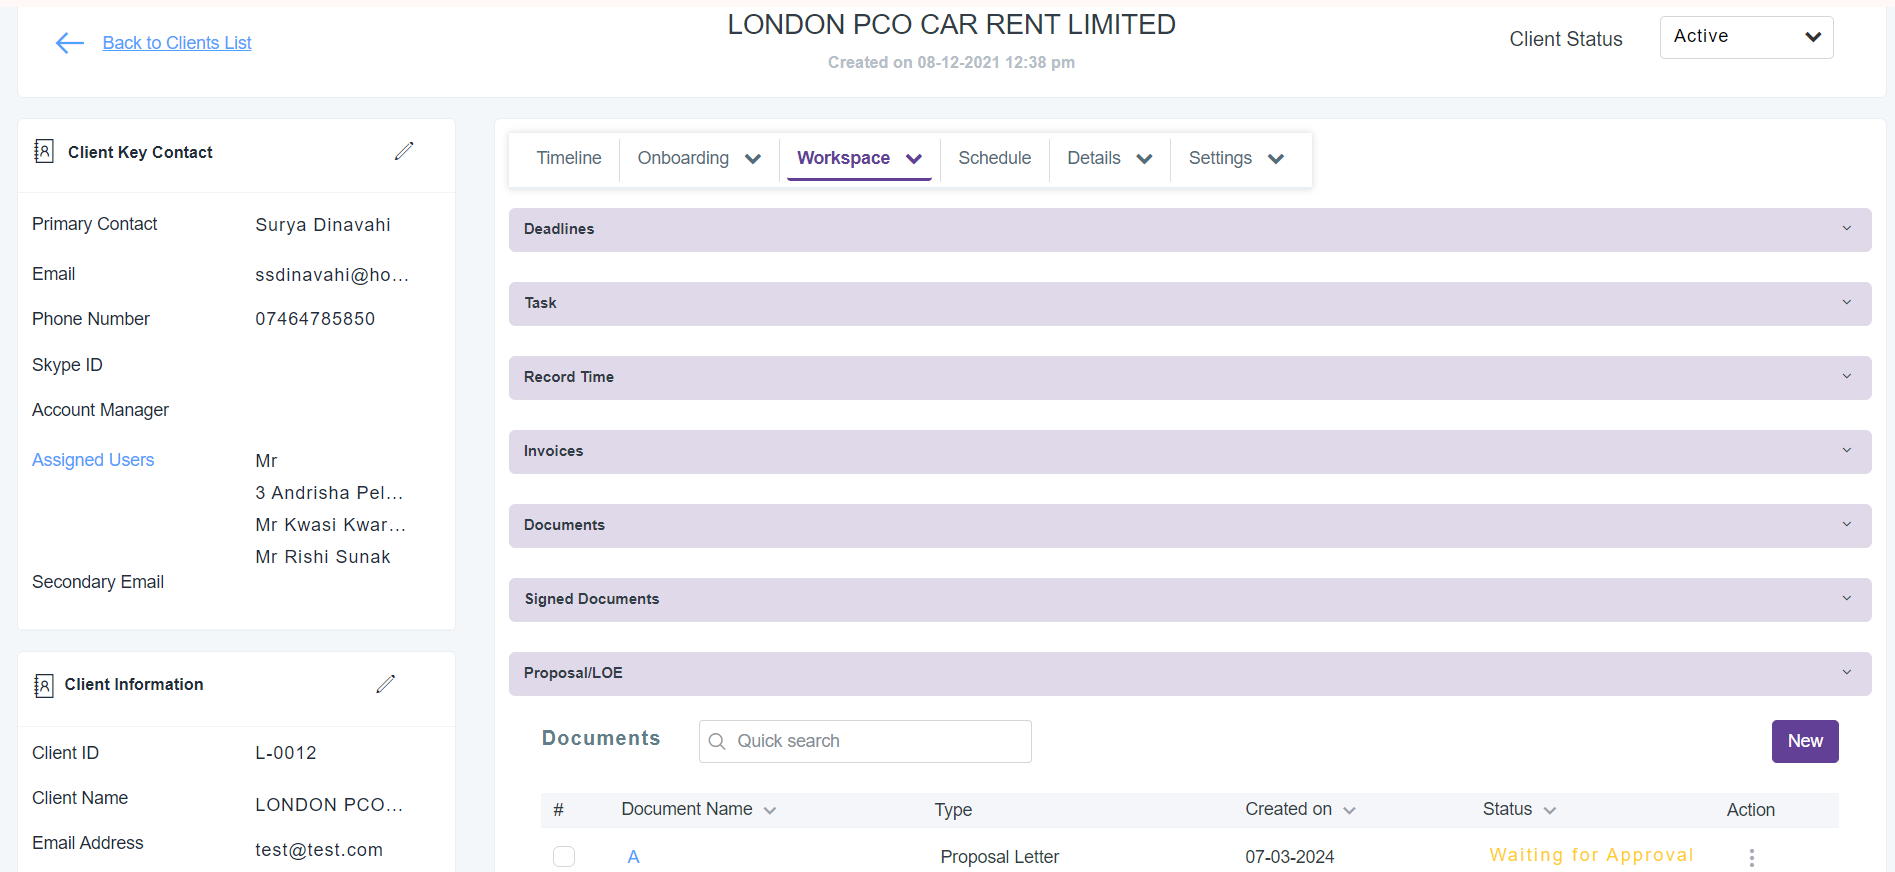This screenshot has height=872, width=1895.
Task: Expand the Invoices section
Action: click(x=1190, y=451)
